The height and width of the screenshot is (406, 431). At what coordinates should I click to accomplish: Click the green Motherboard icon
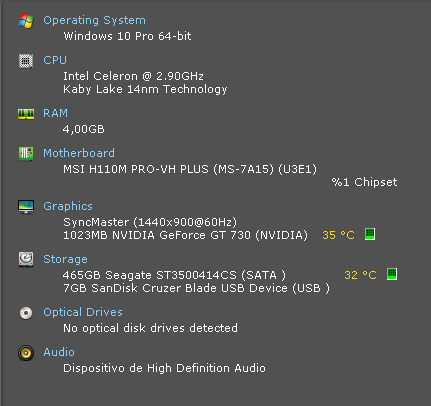26,154
